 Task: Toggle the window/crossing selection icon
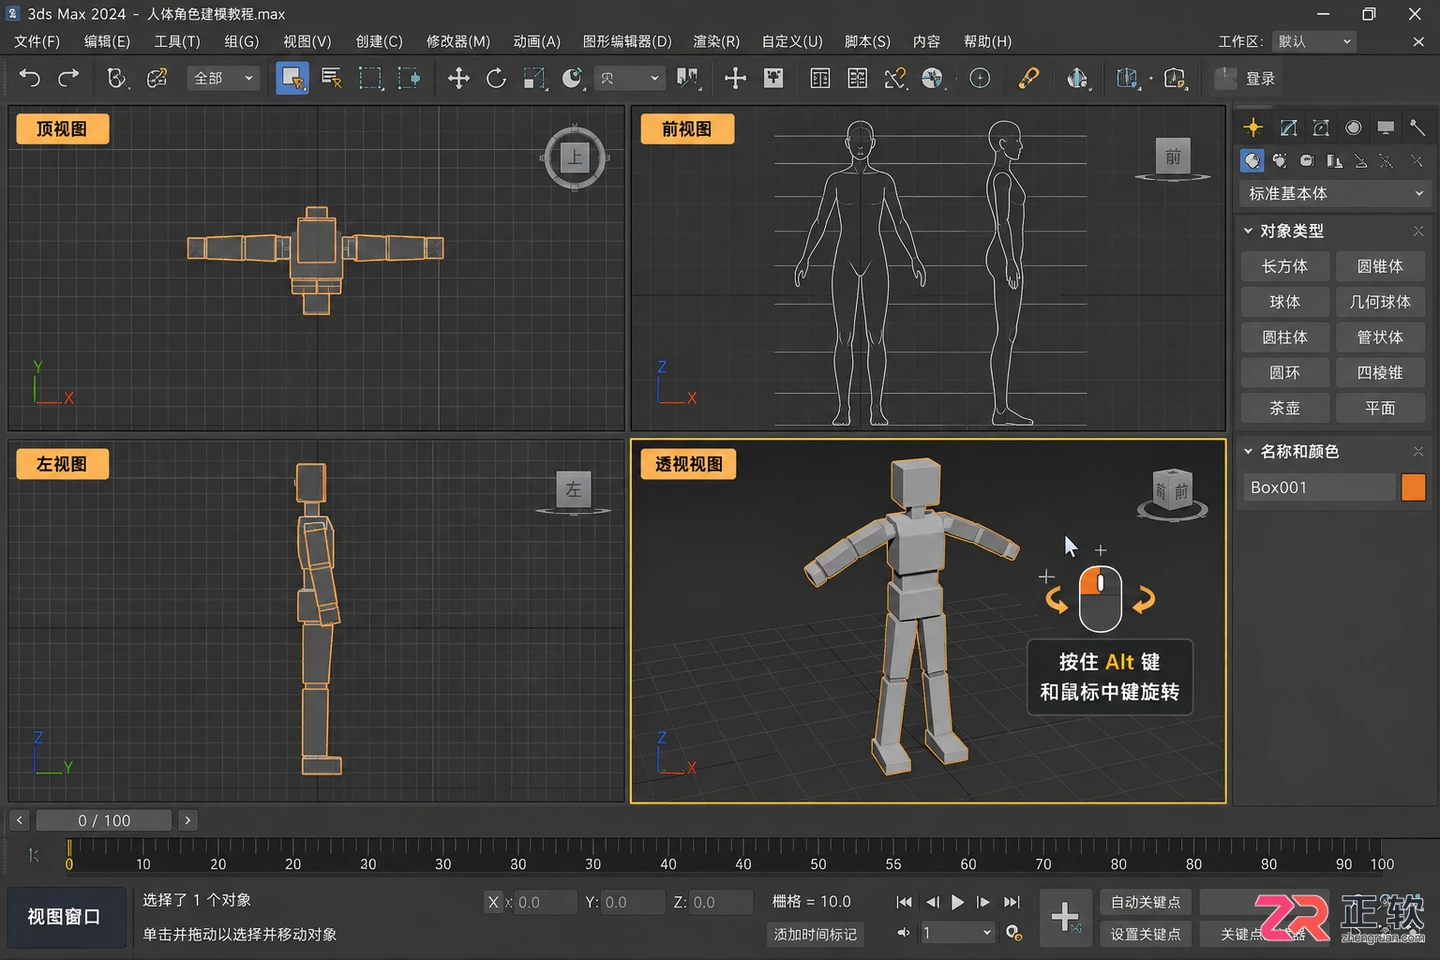coord(408,78)
